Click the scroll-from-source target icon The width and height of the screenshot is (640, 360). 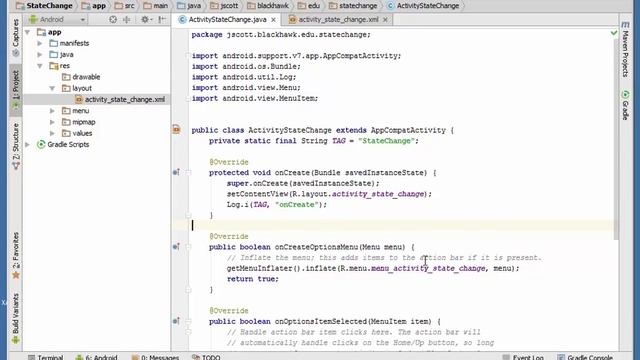[x=113, y=19]
